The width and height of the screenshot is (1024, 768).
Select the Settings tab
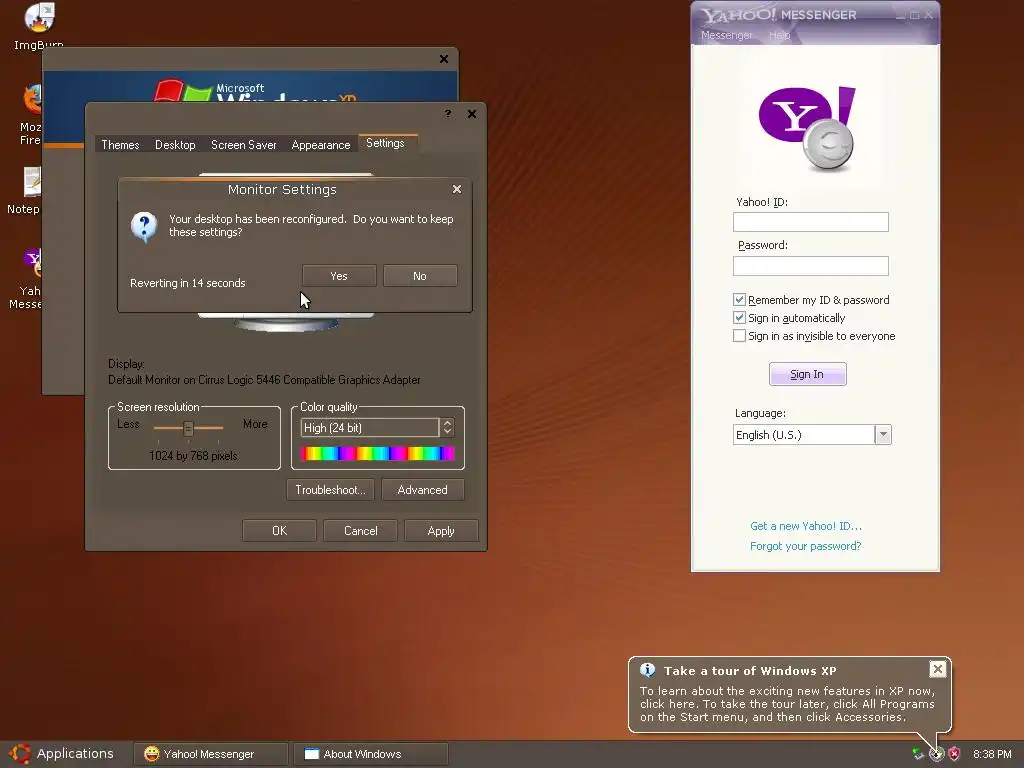(385, 143)
